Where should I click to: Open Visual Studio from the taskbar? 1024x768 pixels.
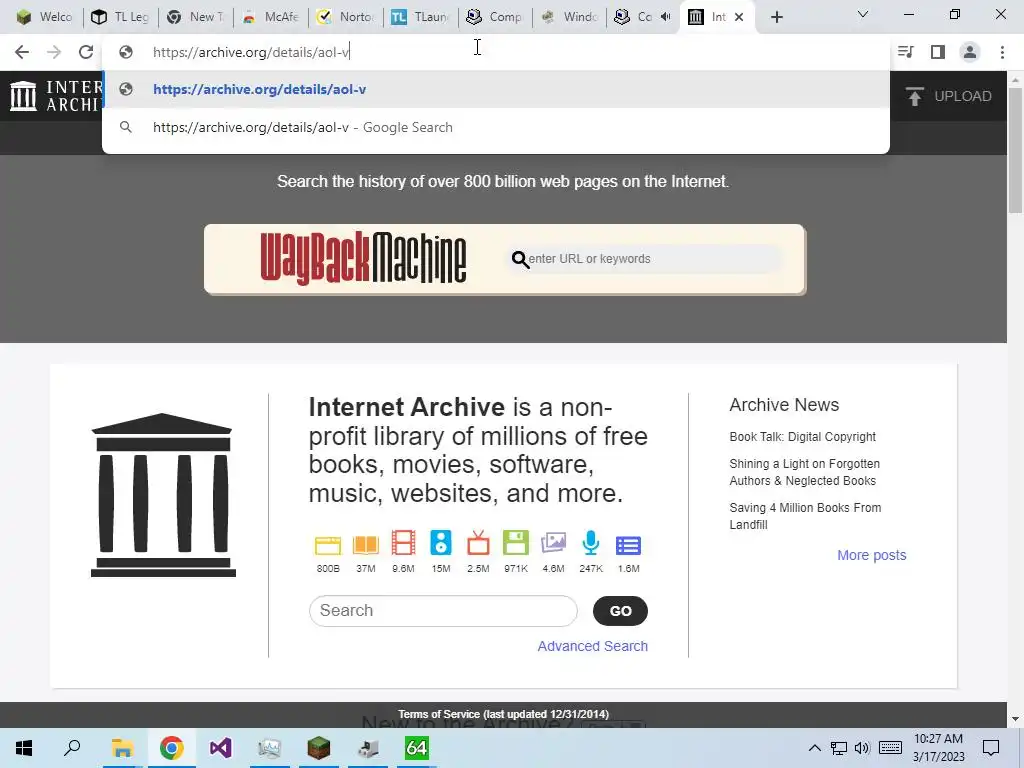(x=221, y=748)
